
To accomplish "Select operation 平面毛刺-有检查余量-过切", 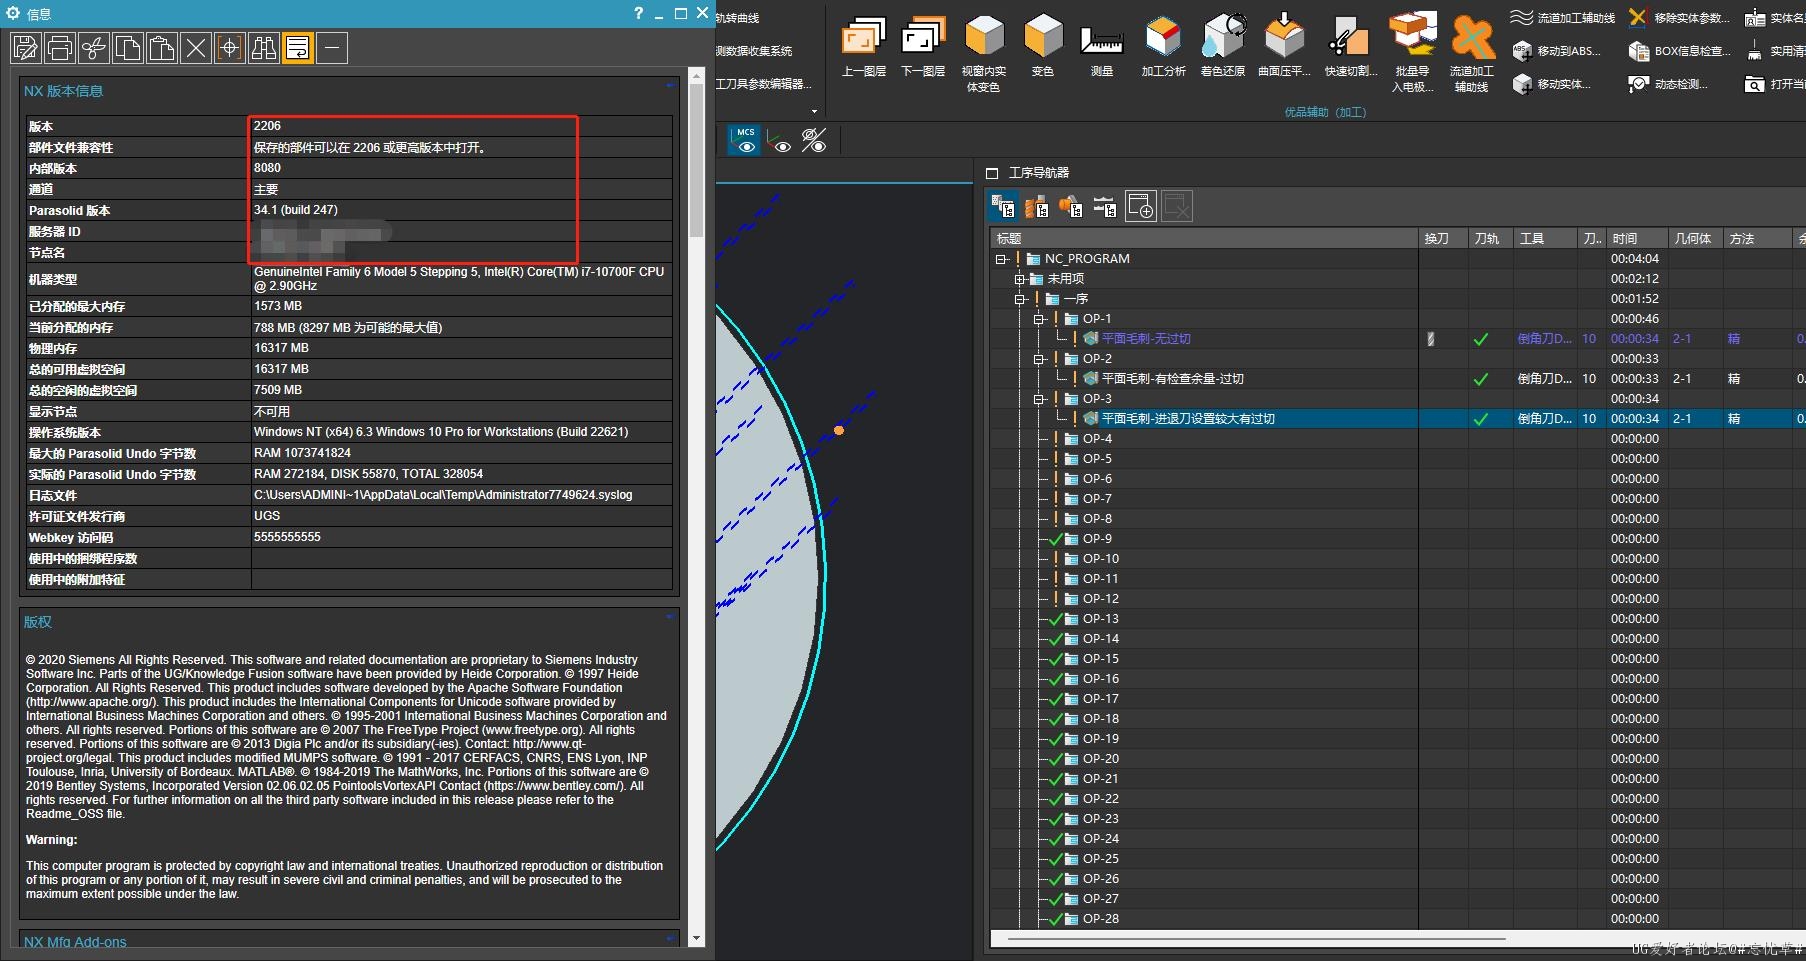I will pos(1172,379).
